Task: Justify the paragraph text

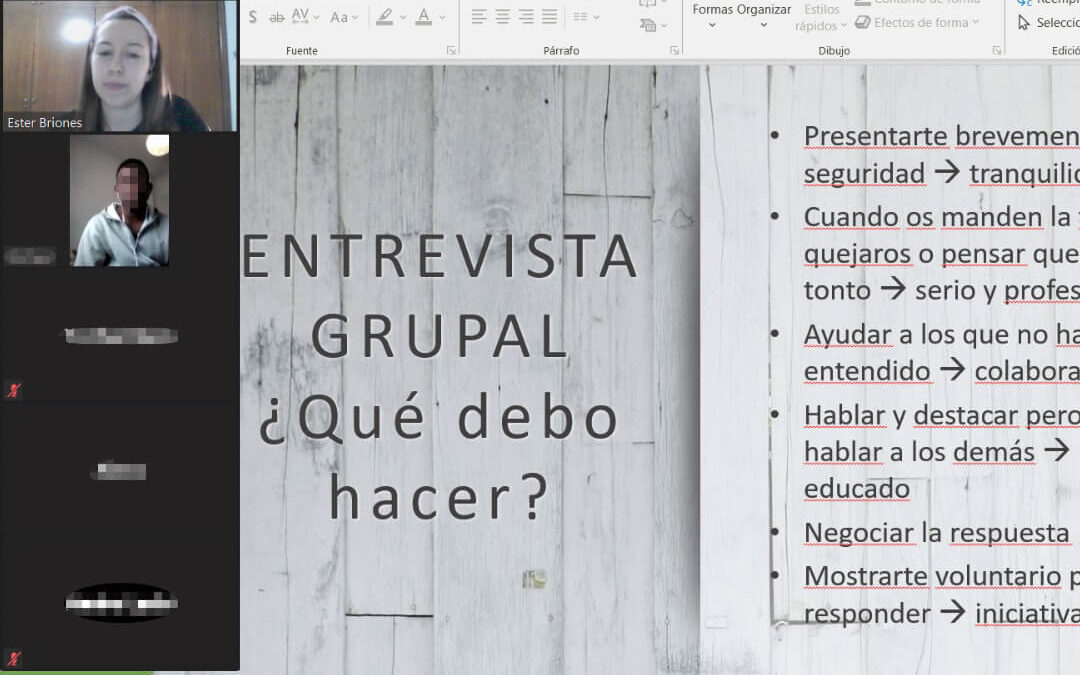Action: (549, 17)
